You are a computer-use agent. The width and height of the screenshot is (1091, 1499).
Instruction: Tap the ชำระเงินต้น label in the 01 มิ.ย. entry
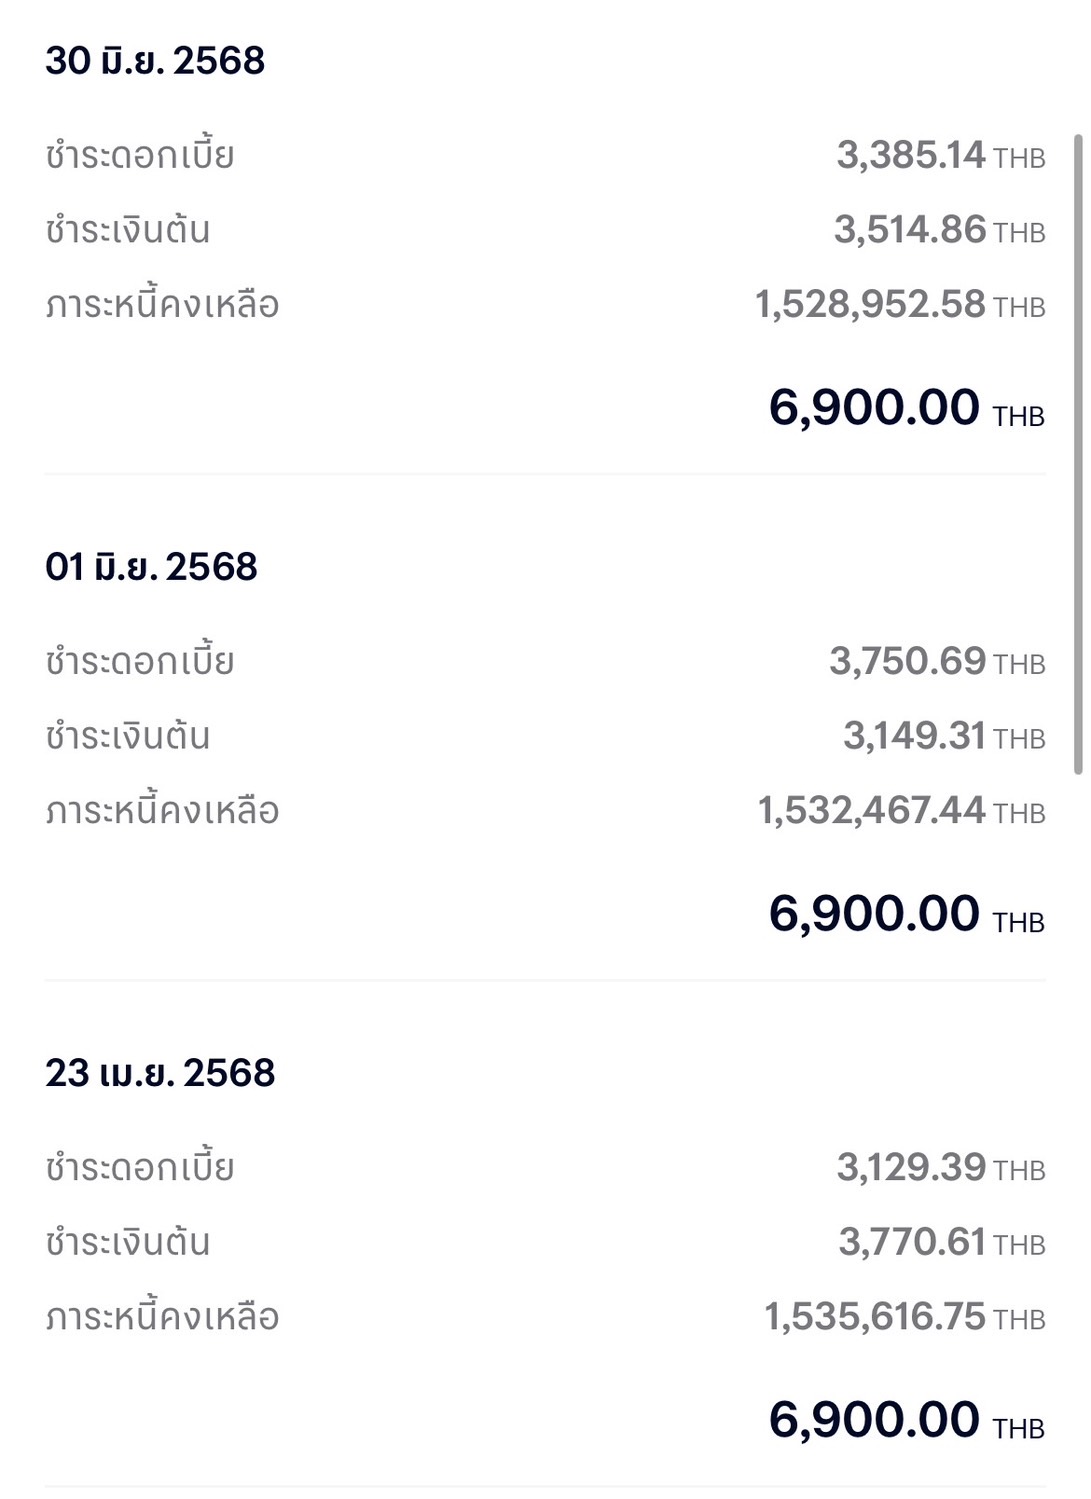[x=128, y=736]
